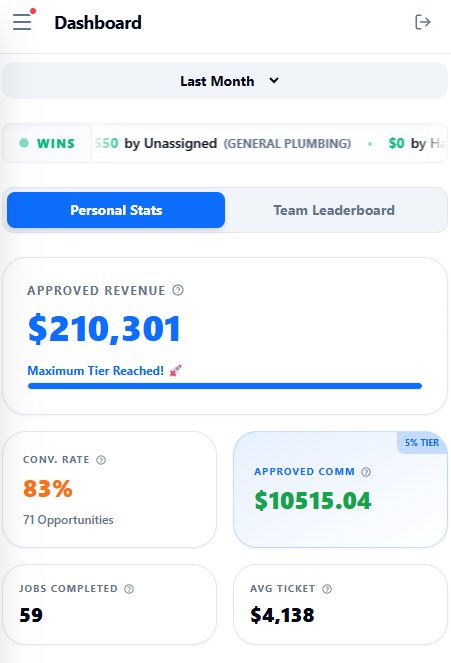Click the Unassigned General Plumbing win ticker
This screenshot has width=451, height=663.
(x=223, y=143)
